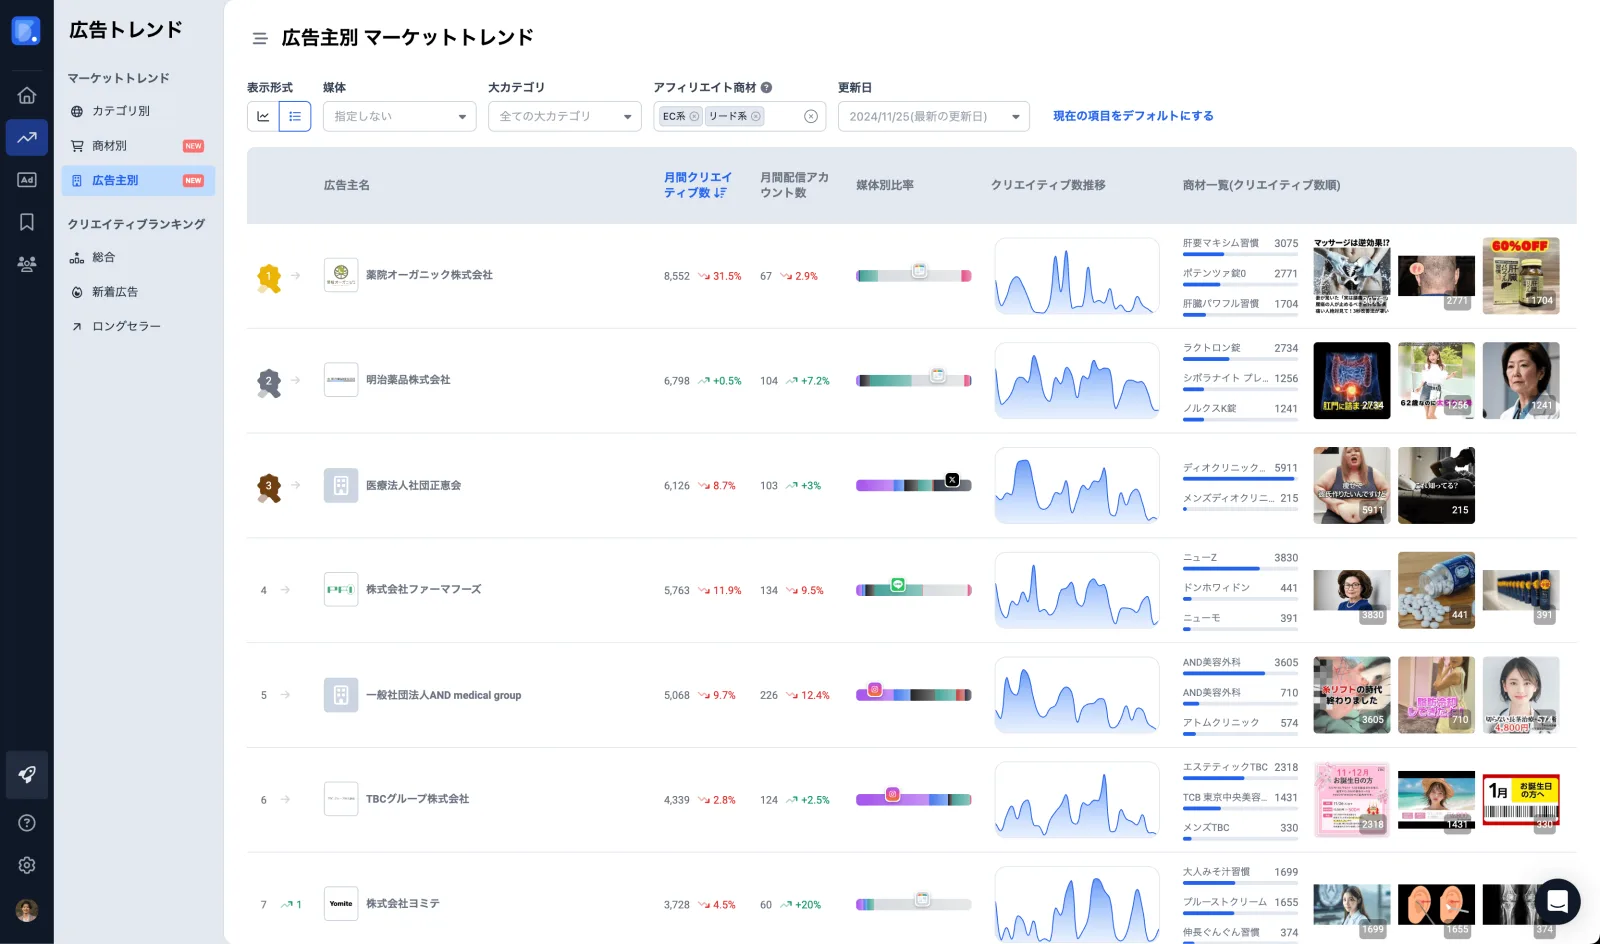This screenshot has width=1600, height=944.
Task: Open the 媒体 dropdown
Action: (399, 117)
